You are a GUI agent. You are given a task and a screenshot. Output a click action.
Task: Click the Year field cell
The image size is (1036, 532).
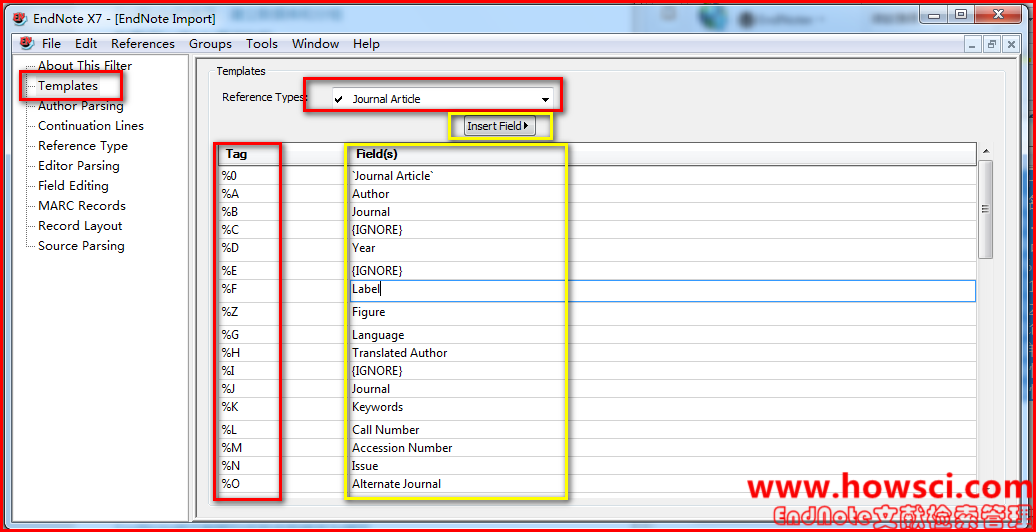[663, 248]
